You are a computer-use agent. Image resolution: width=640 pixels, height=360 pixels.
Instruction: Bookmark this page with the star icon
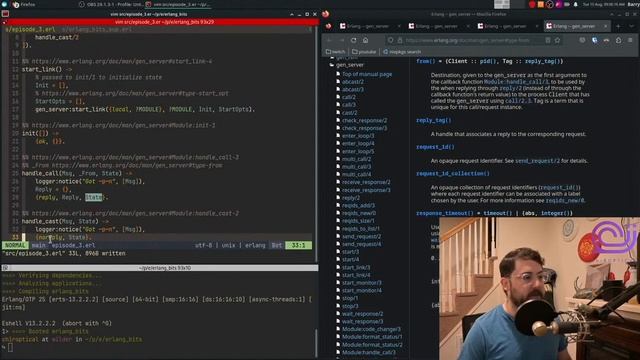tap(557, 40)
